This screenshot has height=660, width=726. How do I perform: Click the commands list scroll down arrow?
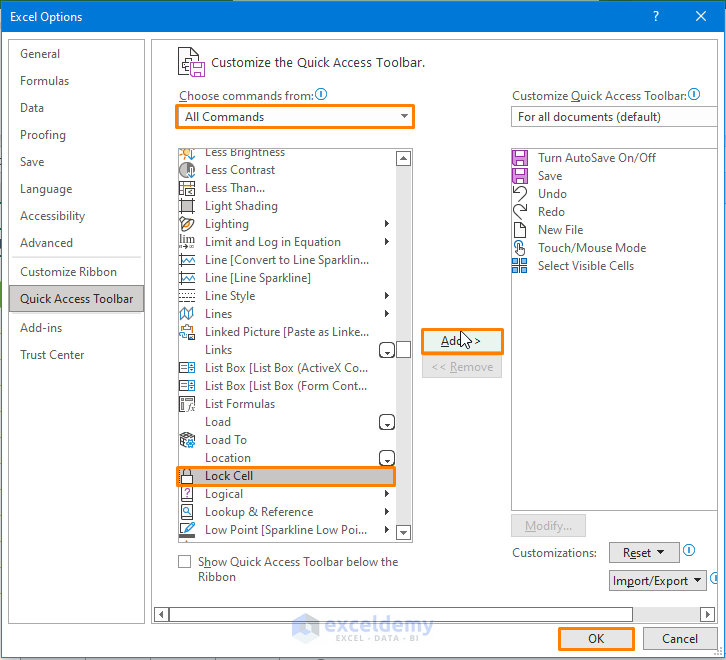point(403,533)
